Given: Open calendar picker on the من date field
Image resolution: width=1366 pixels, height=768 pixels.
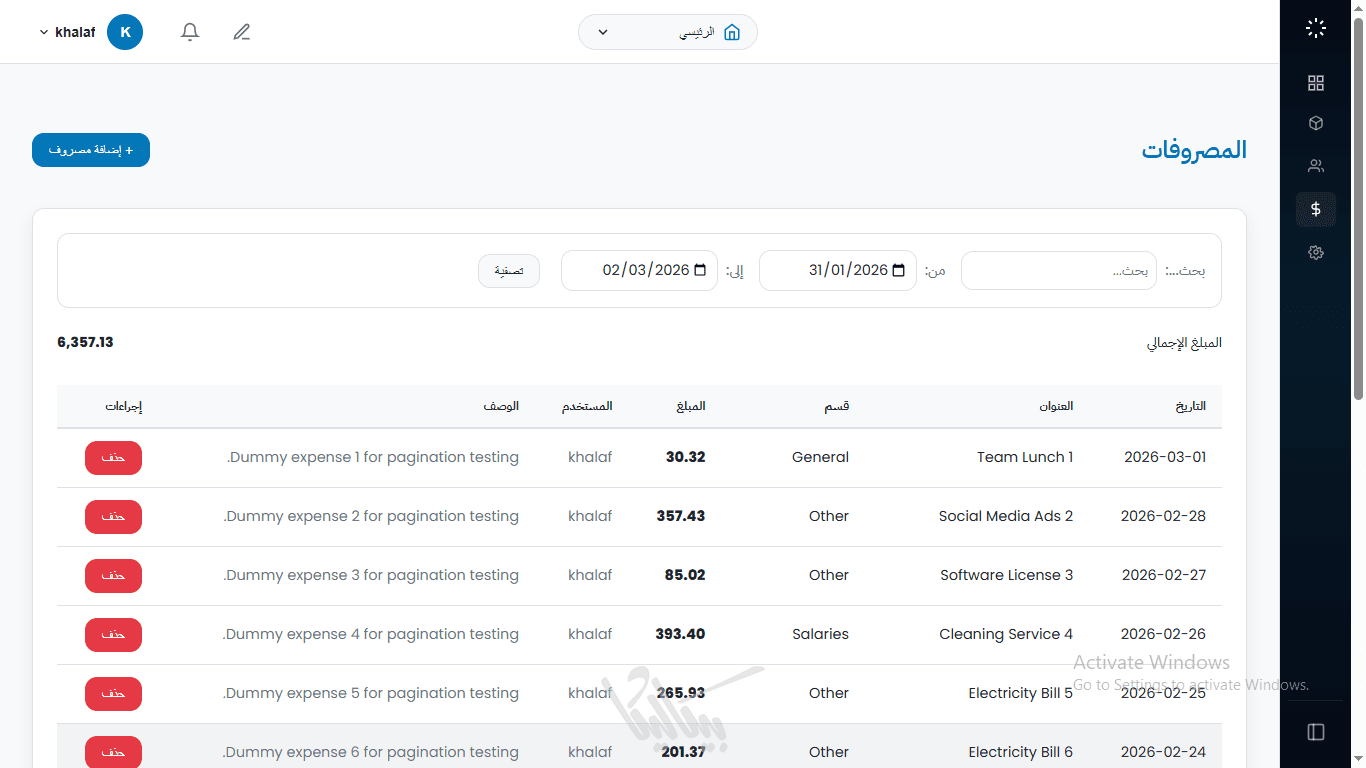Looking at the screenshot, I should [898, 270].
